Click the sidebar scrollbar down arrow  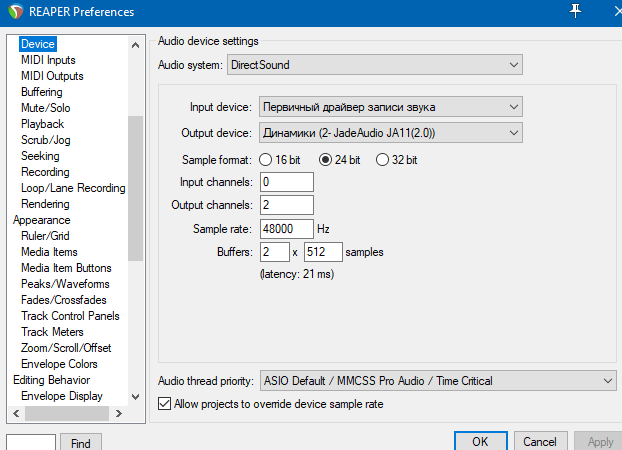tap(135, 397)
